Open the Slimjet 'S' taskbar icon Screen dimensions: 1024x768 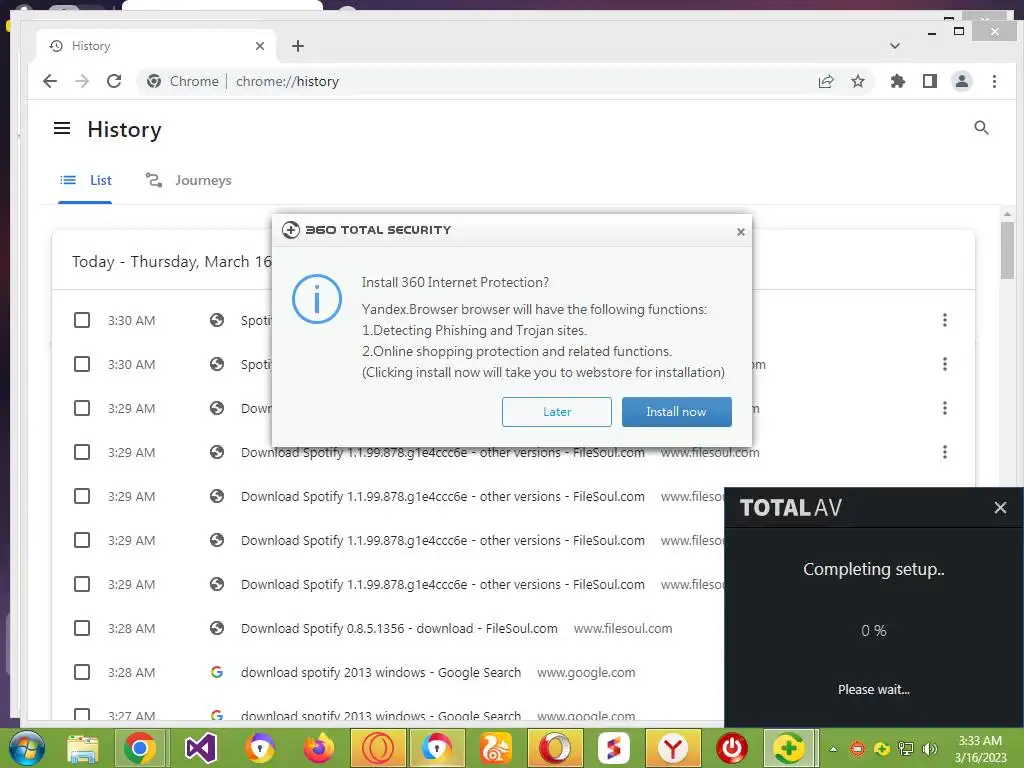point(614,748)
